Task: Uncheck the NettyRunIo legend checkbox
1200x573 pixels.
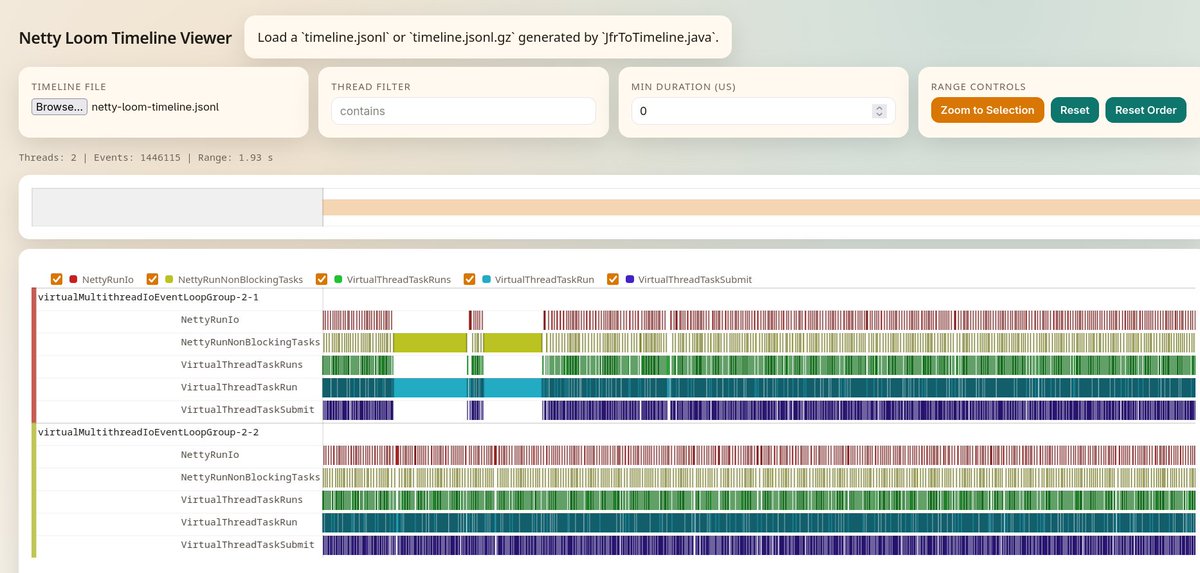Action: 57,280
